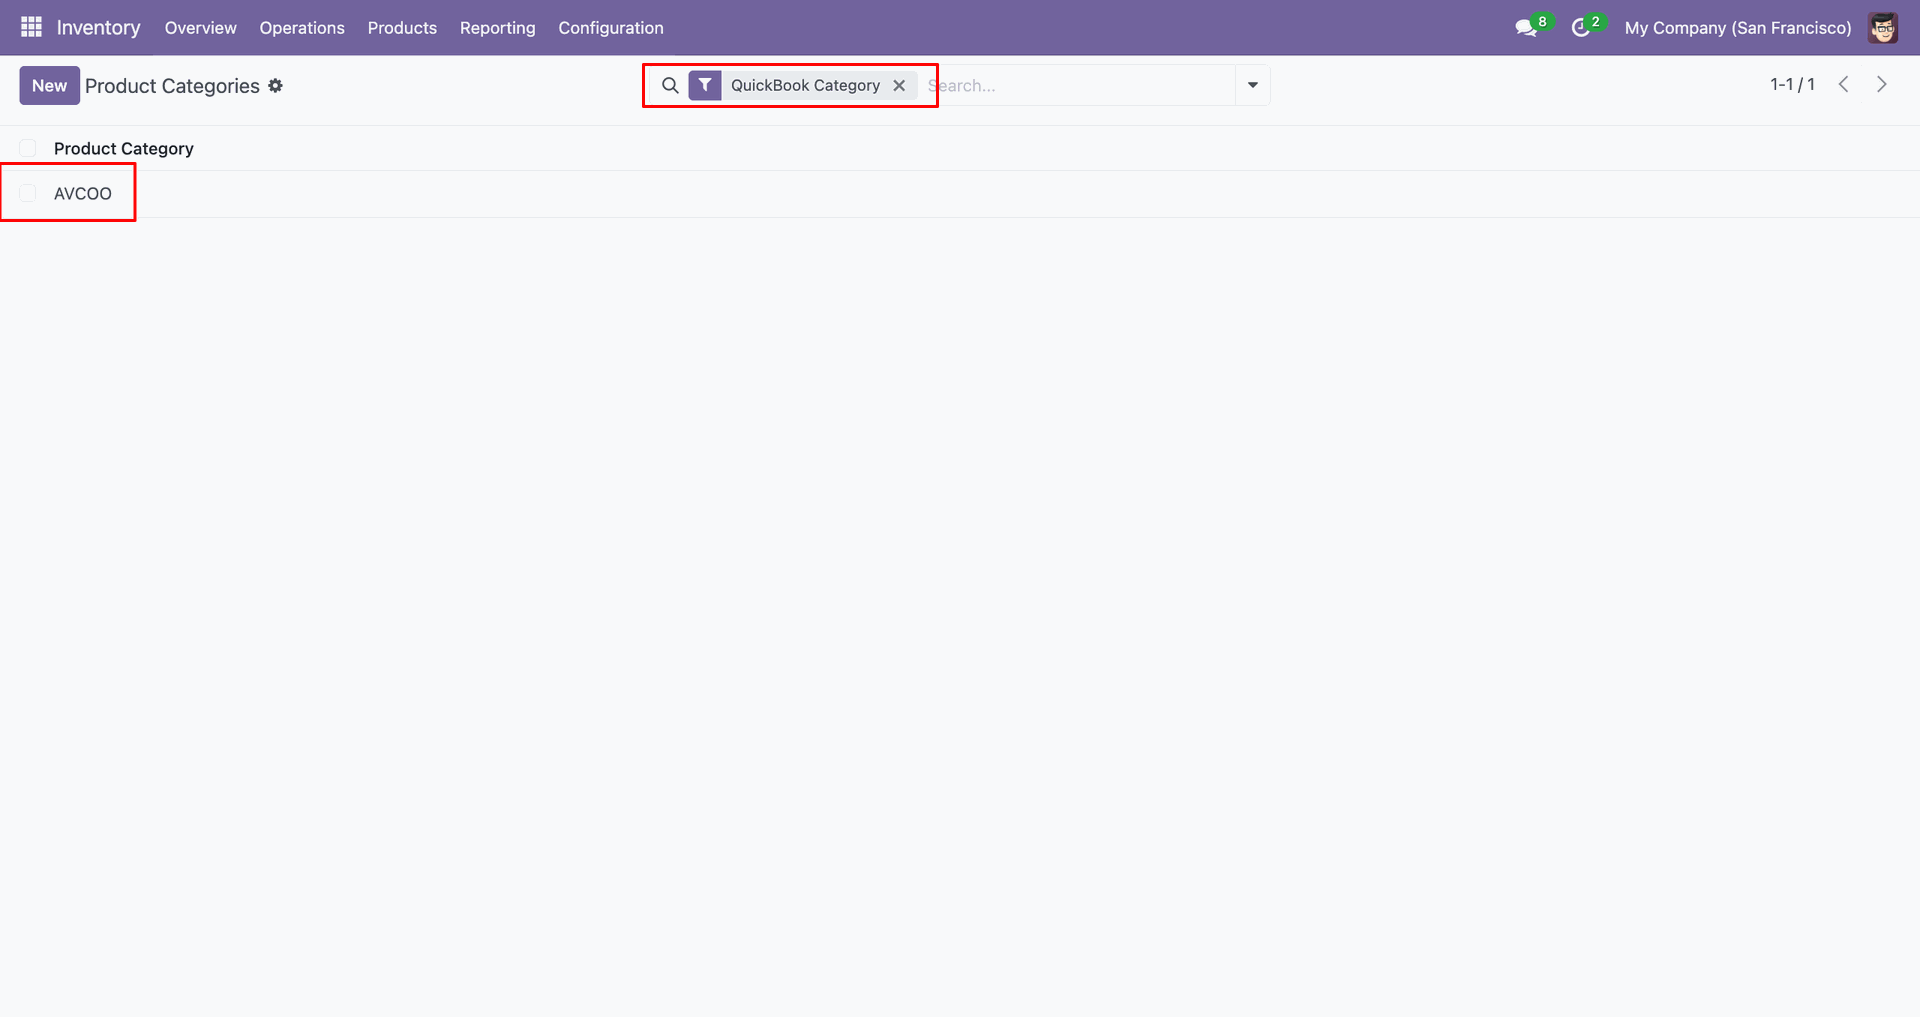
Task: Open the AVCOO category record
Action: click(x=83, y=194)
